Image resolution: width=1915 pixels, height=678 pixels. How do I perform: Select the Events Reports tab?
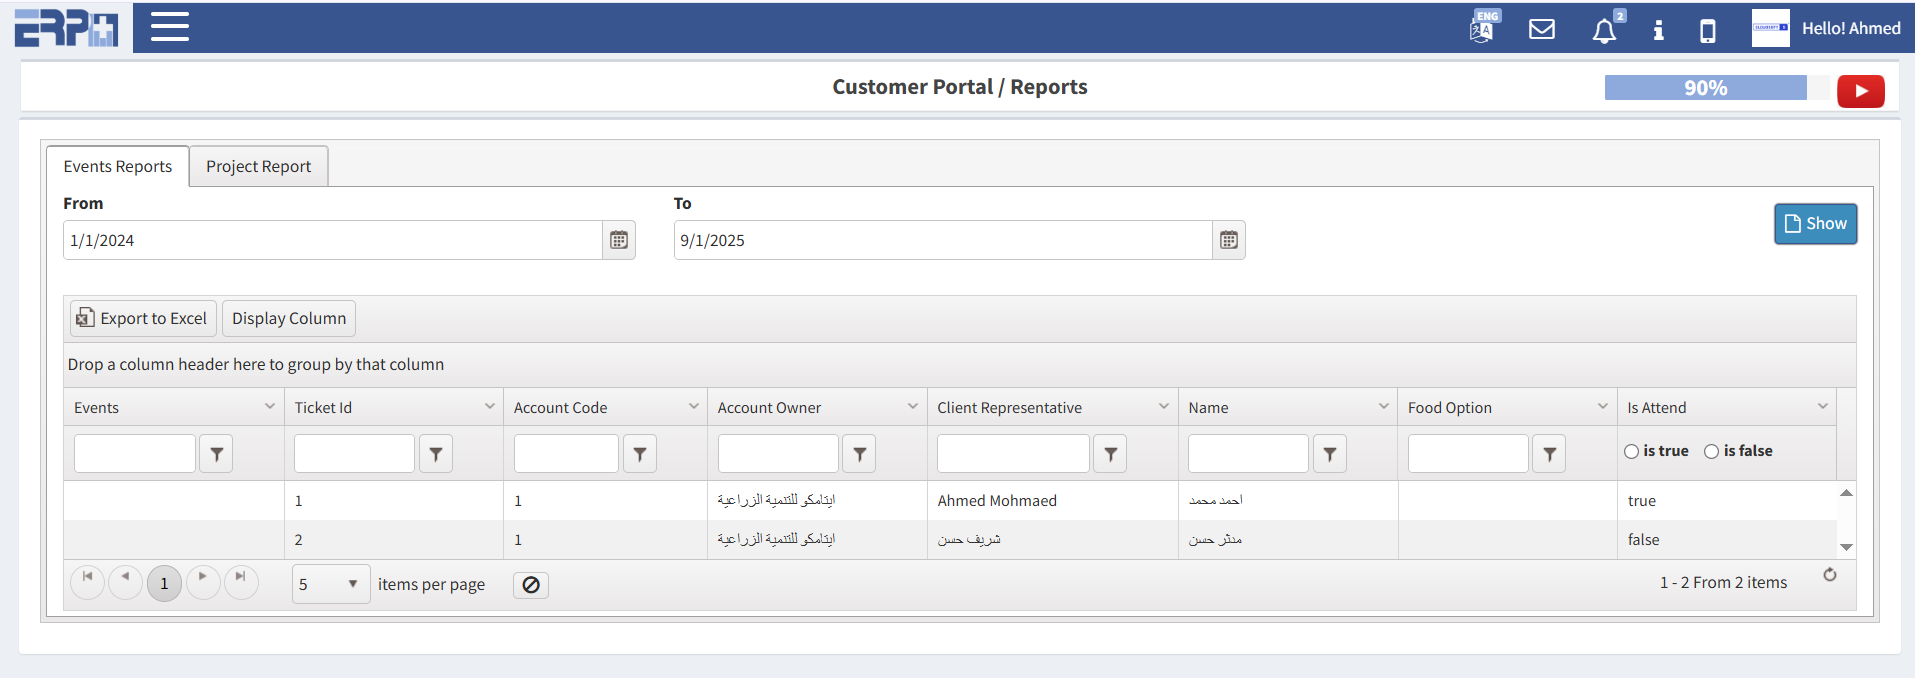(x=117, y=166)
